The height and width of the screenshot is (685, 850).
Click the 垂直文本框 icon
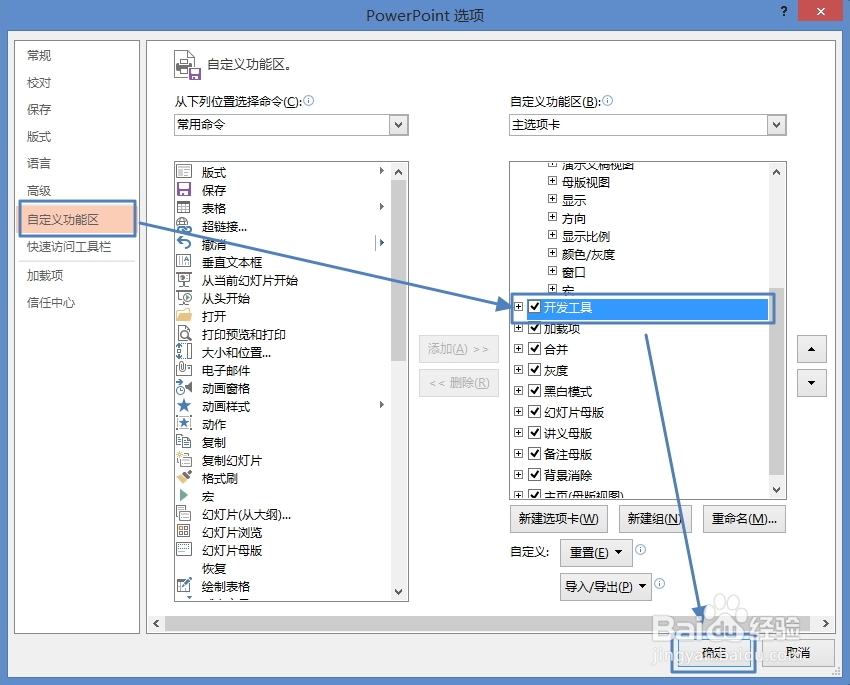coord(184,261)
